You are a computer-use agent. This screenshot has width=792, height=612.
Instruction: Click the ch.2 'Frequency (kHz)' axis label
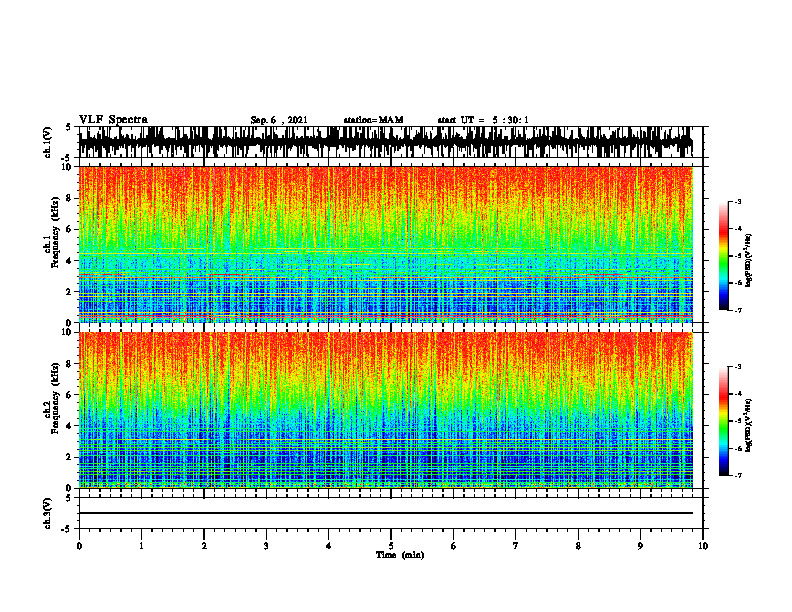54,398
